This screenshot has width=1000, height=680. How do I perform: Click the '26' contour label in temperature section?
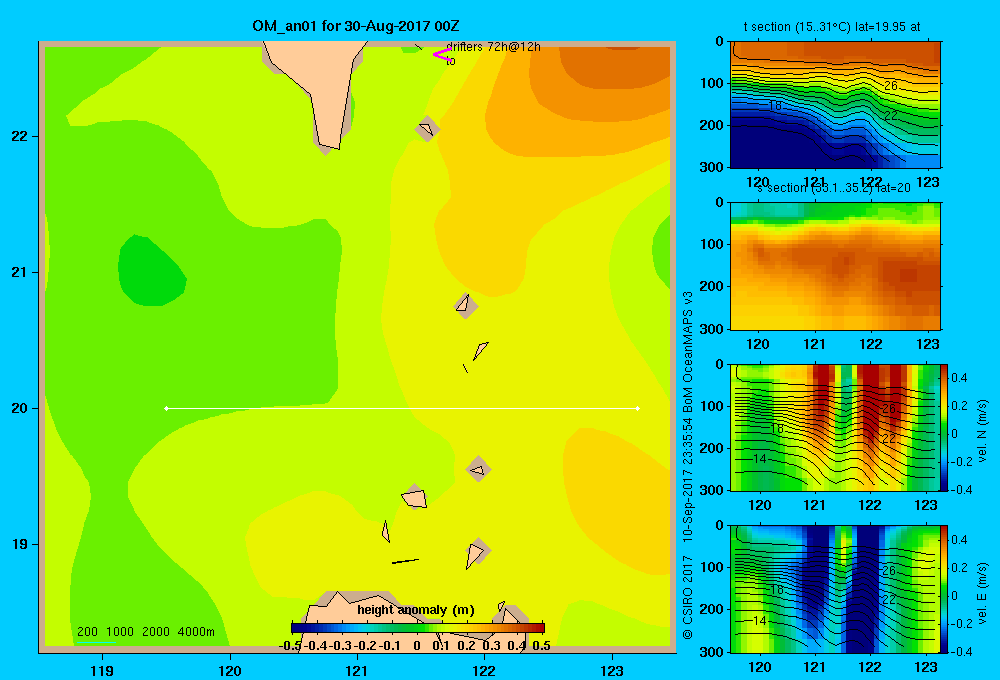click(891, 85)
